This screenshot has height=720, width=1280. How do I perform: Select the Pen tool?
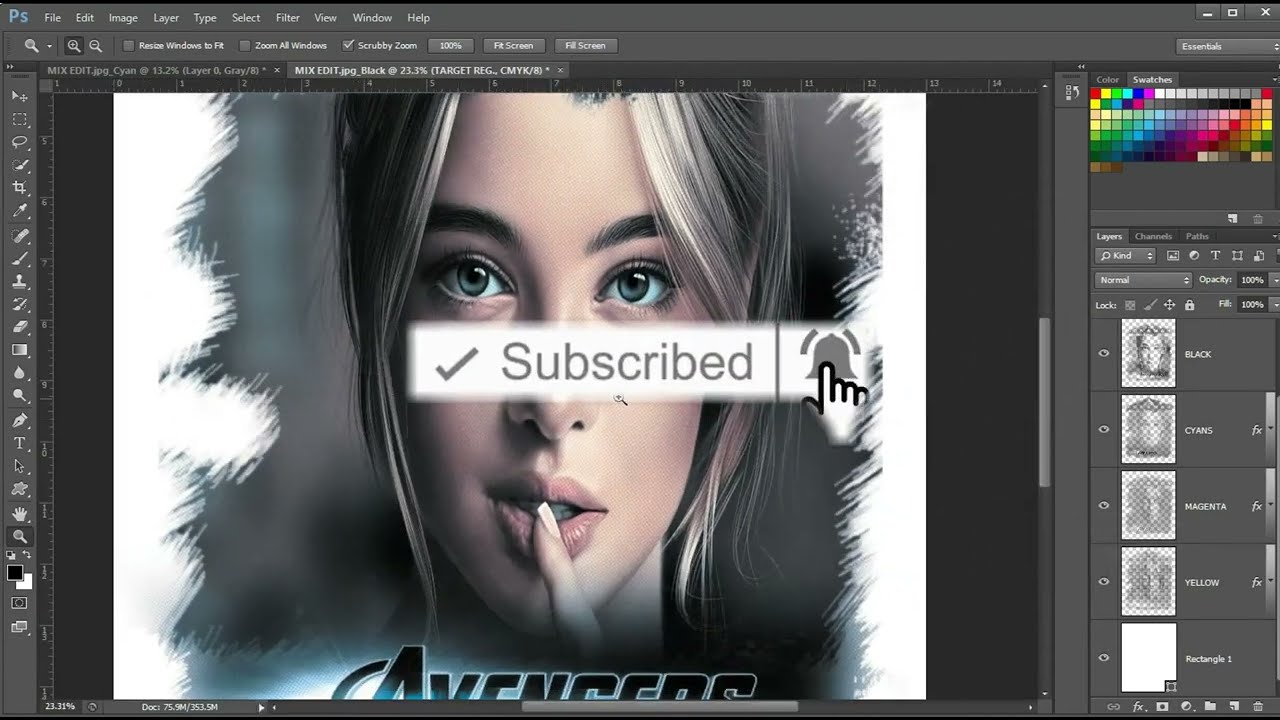point(19,420)
